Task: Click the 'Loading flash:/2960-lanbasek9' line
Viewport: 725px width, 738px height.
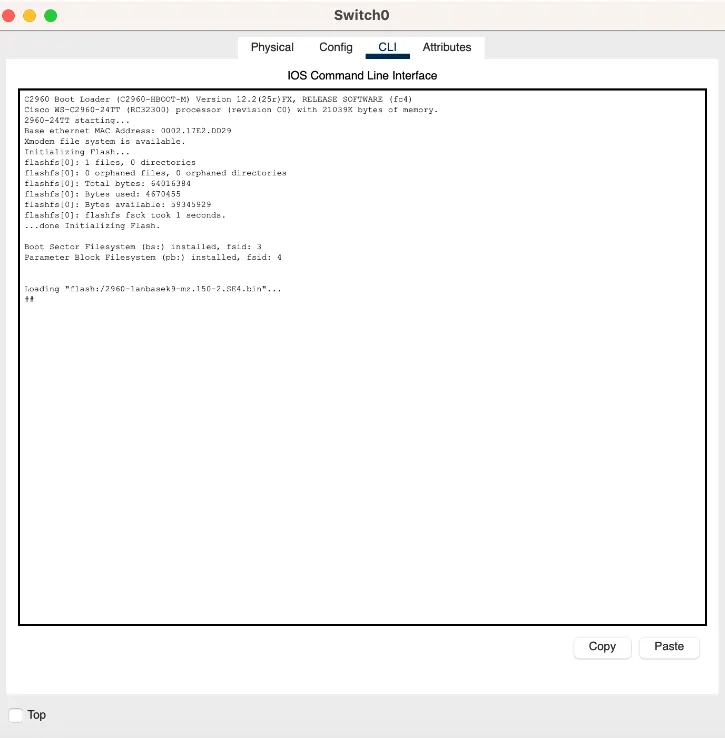Action: [x=153, y=289]
